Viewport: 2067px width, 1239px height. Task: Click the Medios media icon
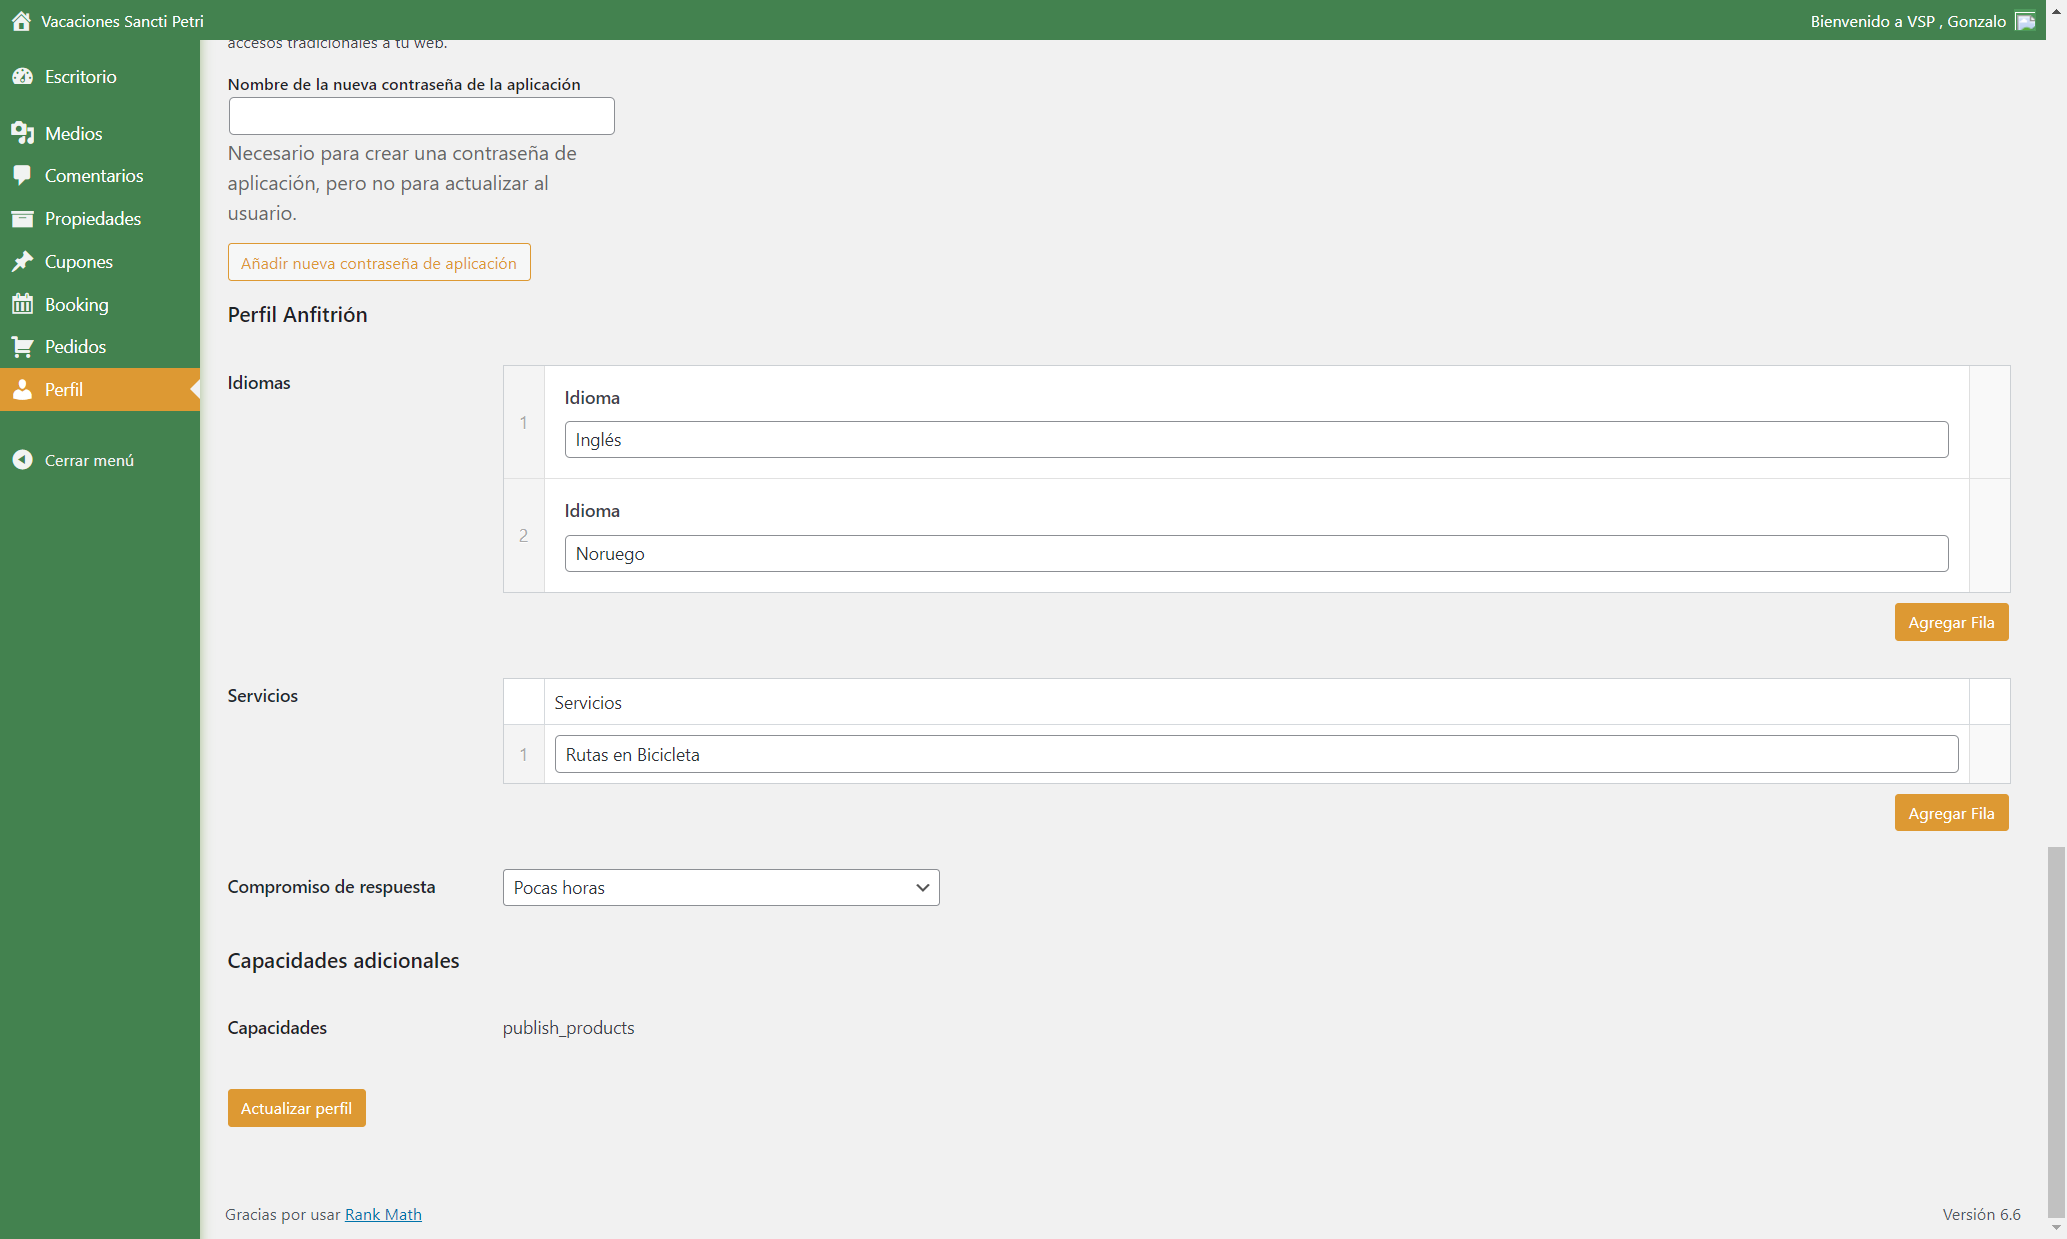22,133
